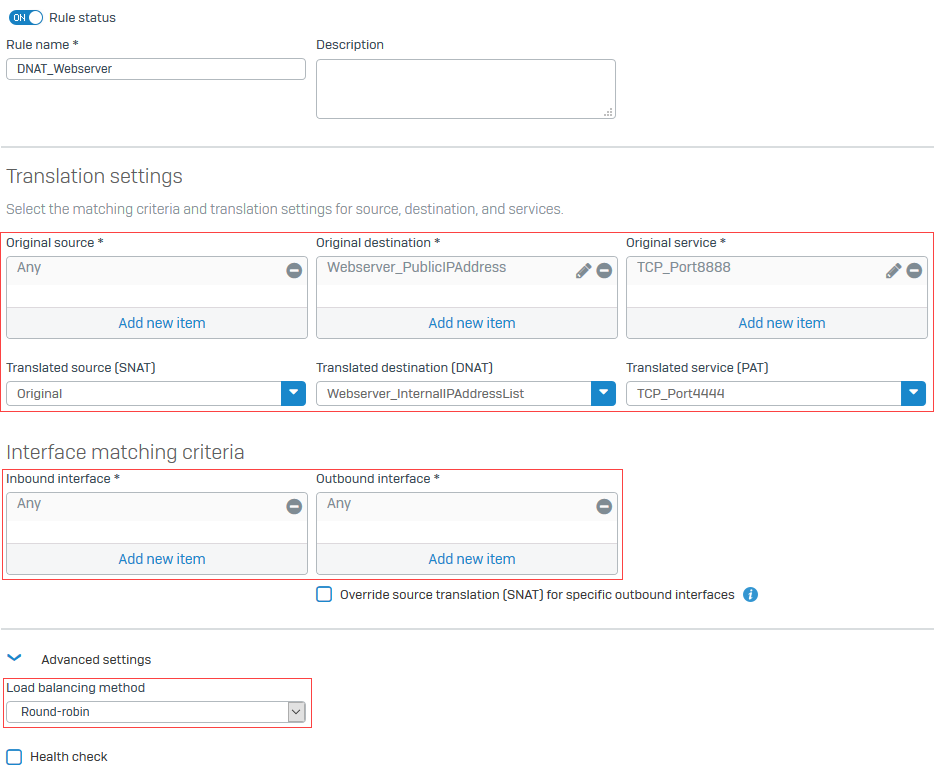Open Translated service (PAT) dropdown
934x776 pixels.
pyautogui.click(x=913, y=394)
